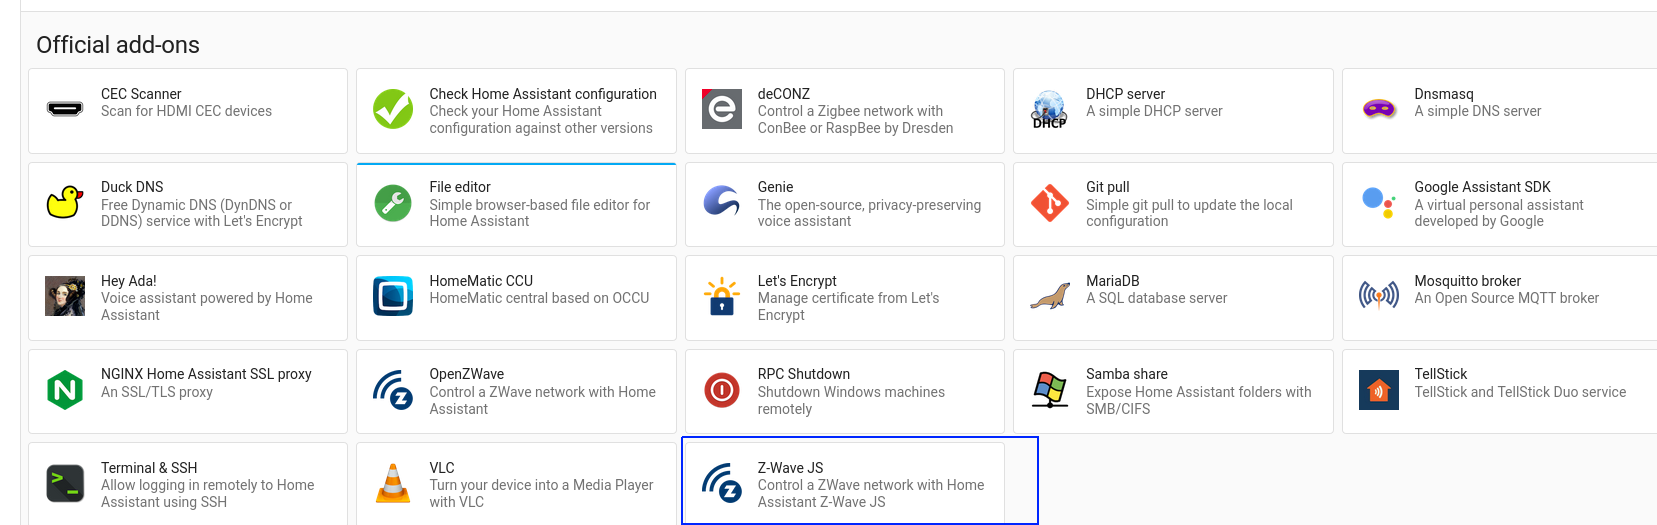Click the Terminal & SSH title text
1657x525 pixels.
149,468
